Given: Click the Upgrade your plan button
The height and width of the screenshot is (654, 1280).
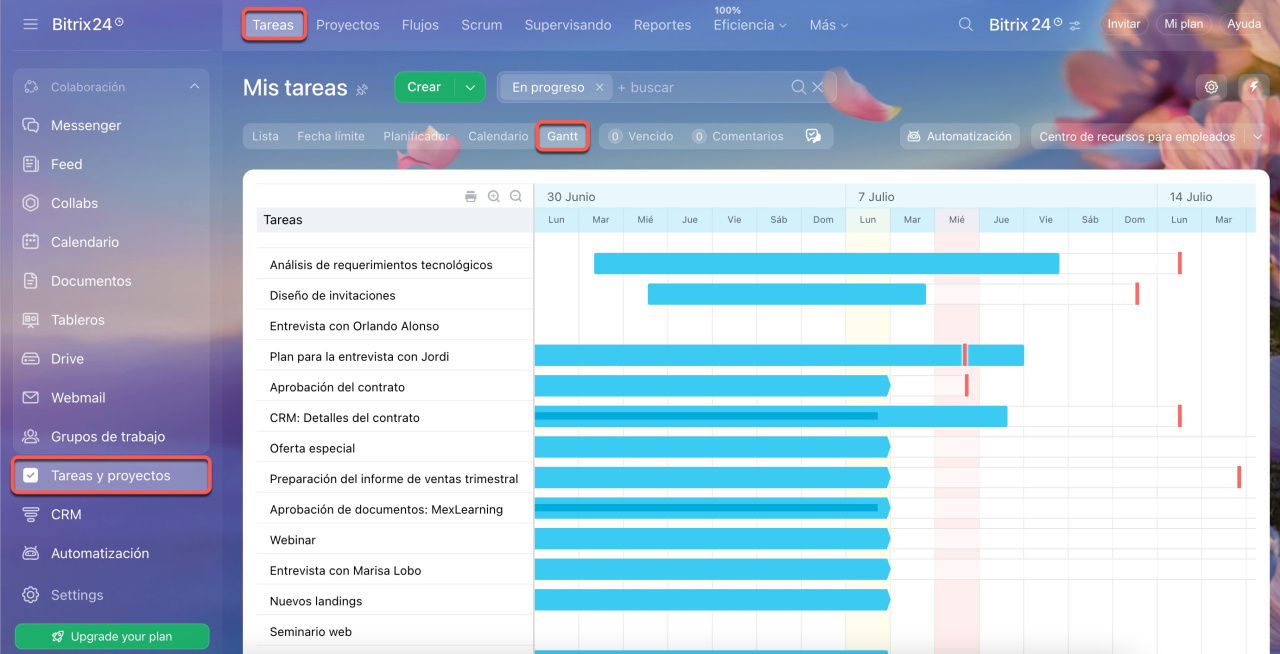Looking at the screenshot, I should point(112,636).
